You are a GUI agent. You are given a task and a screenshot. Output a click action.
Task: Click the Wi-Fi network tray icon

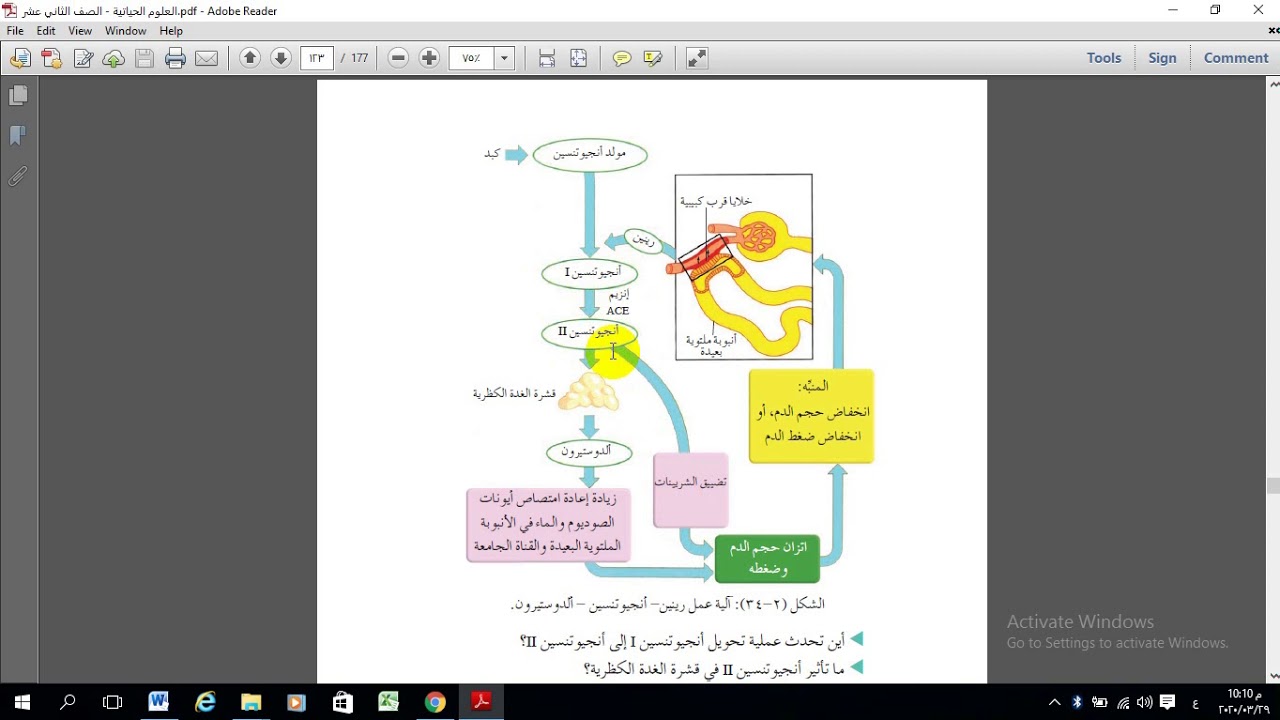point(1123,702)
